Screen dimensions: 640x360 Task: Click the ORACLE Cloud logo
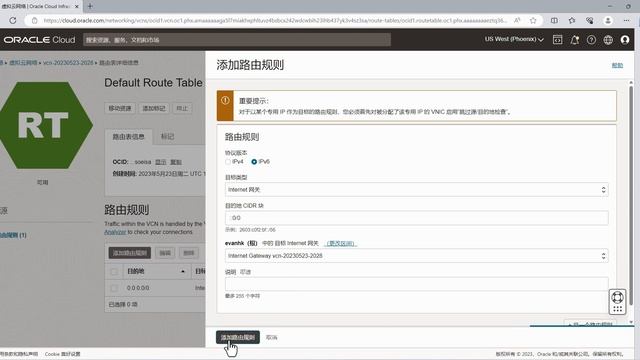click(x=40, y=40)
